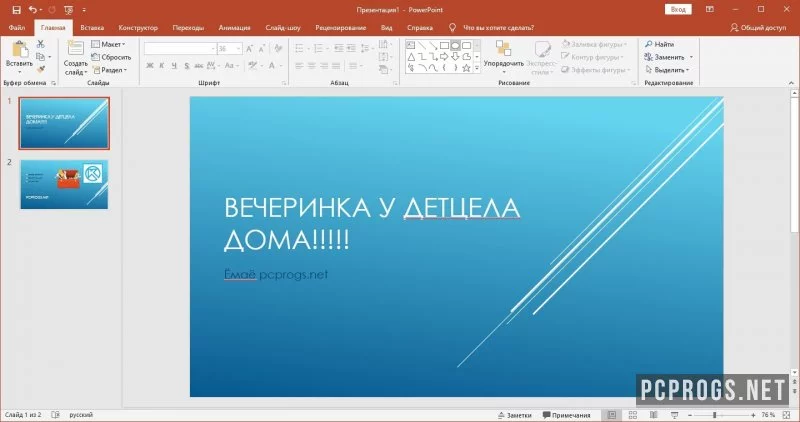Pick the down arrow shape in shapes gallery
This screenshot has height=422, width=800.
pos(455,56)
